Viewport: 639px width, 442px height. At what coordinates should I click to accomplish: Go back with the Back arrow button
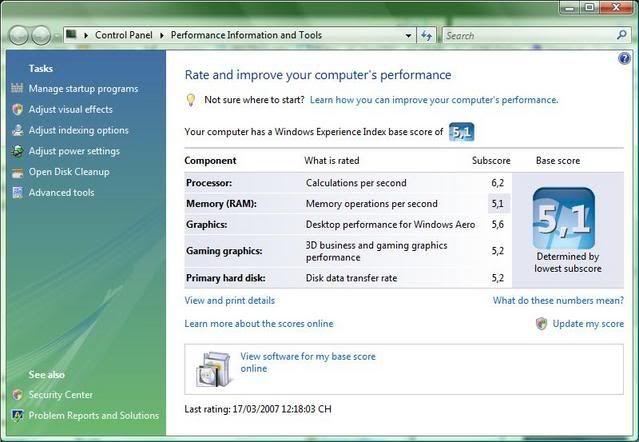coord(18,35)
